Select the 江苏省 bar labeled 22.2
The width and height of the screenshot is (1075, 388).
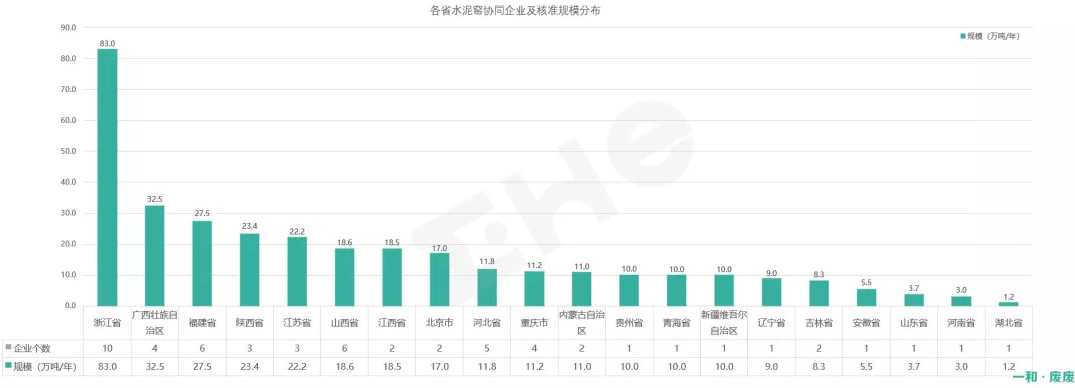click(297, 271)
